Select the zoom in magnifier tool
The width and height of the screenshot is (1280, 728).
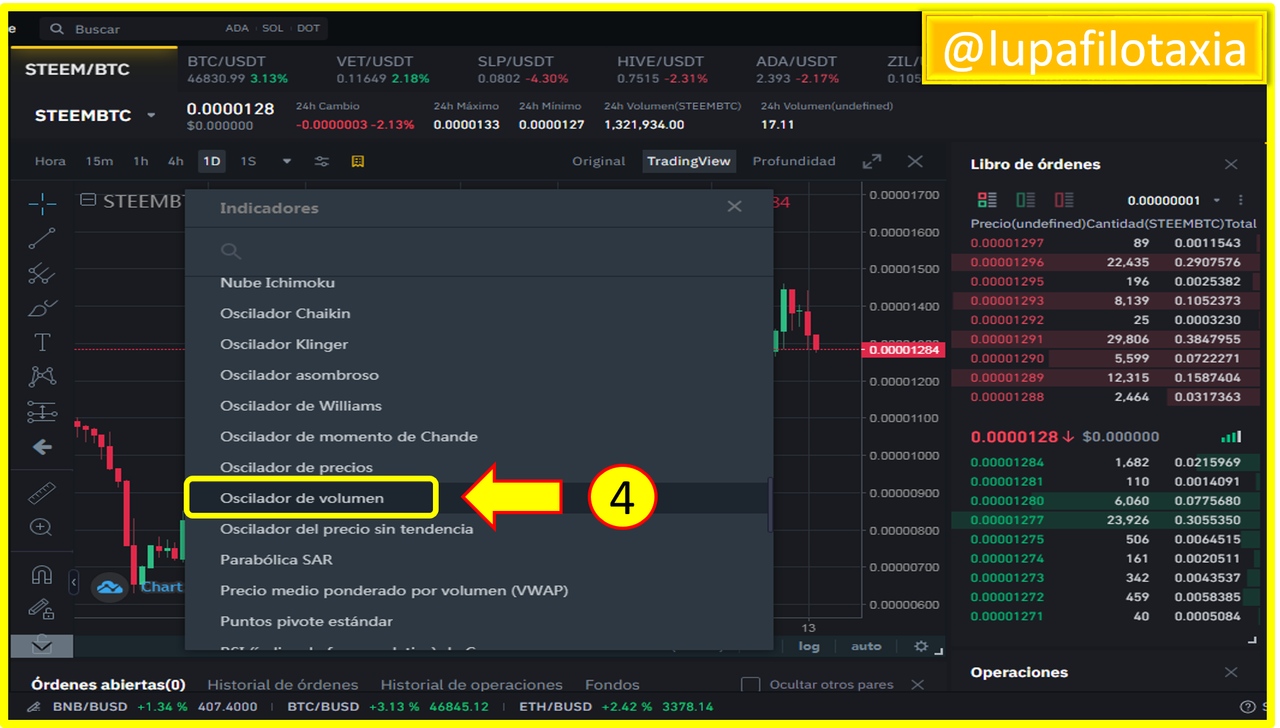coord(42,527)
